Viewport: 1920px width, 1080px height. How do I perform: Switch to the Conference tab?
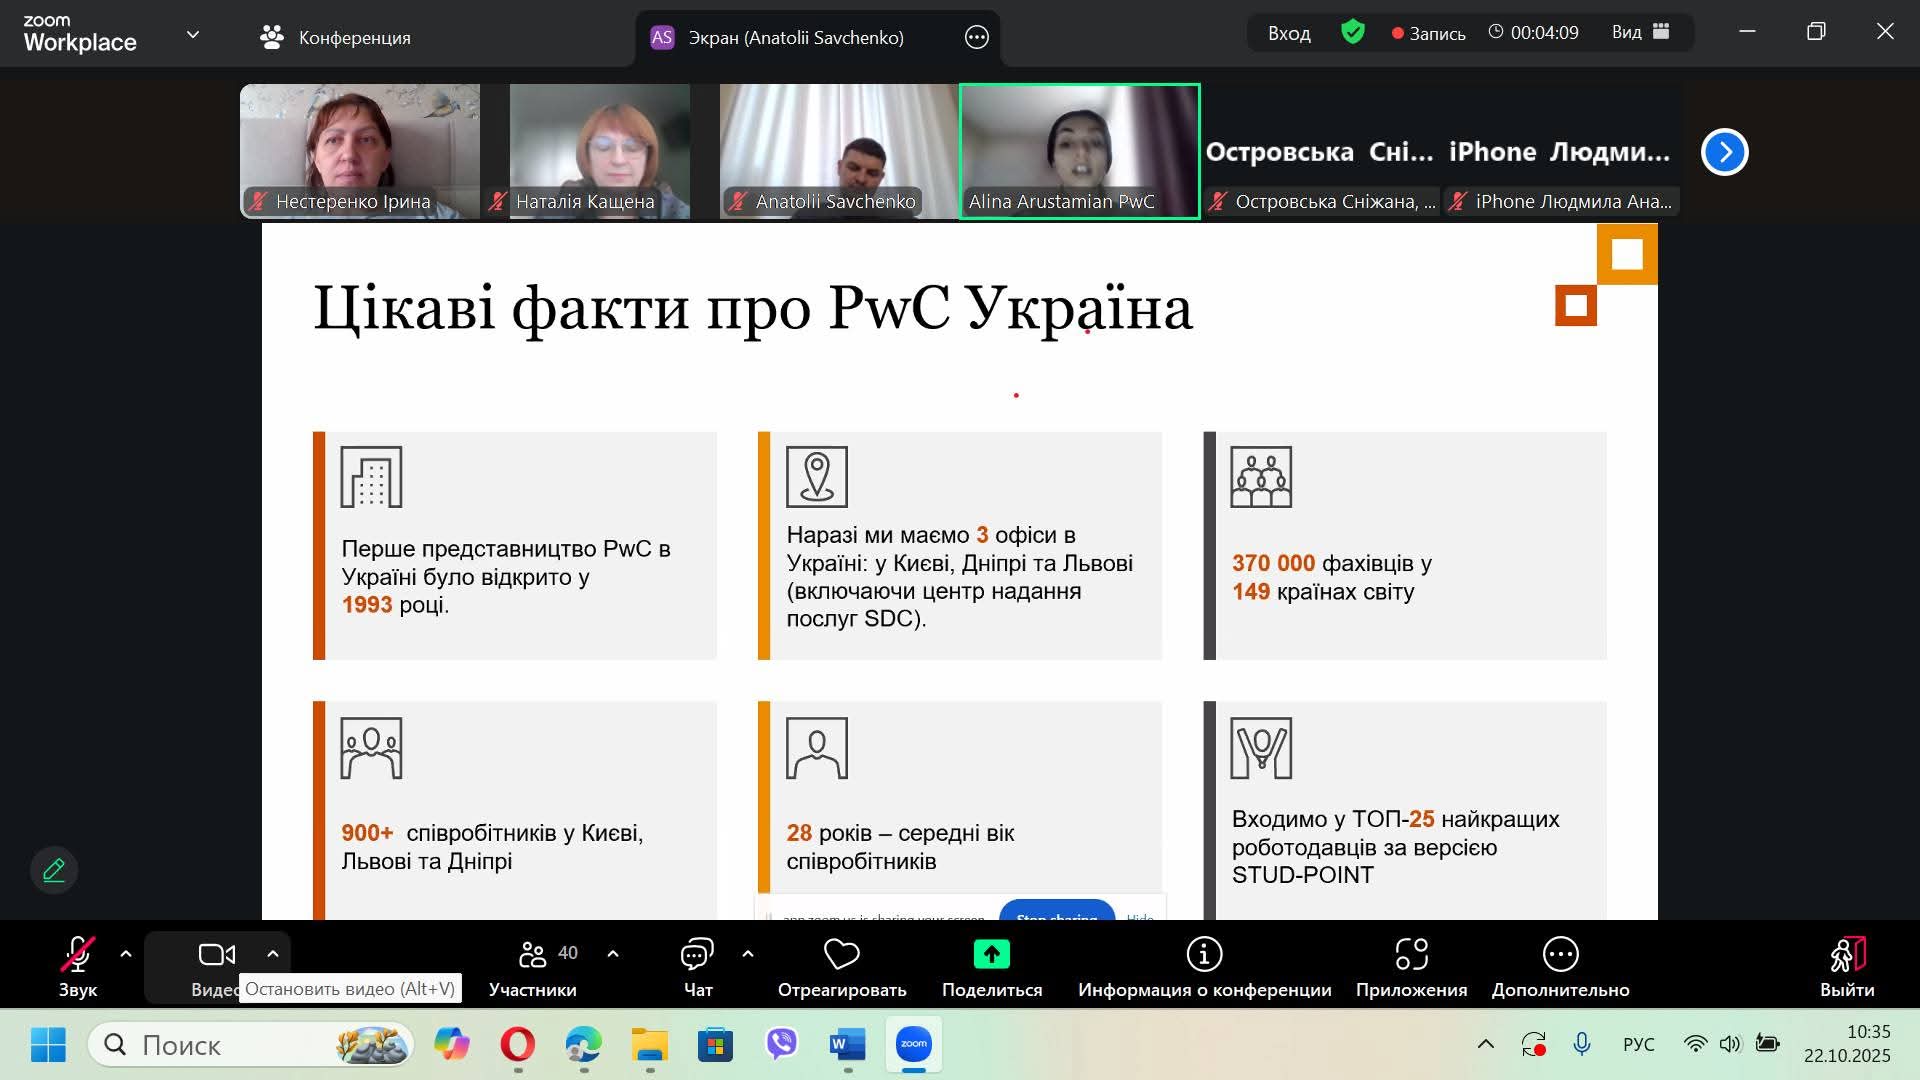point(336,38)
